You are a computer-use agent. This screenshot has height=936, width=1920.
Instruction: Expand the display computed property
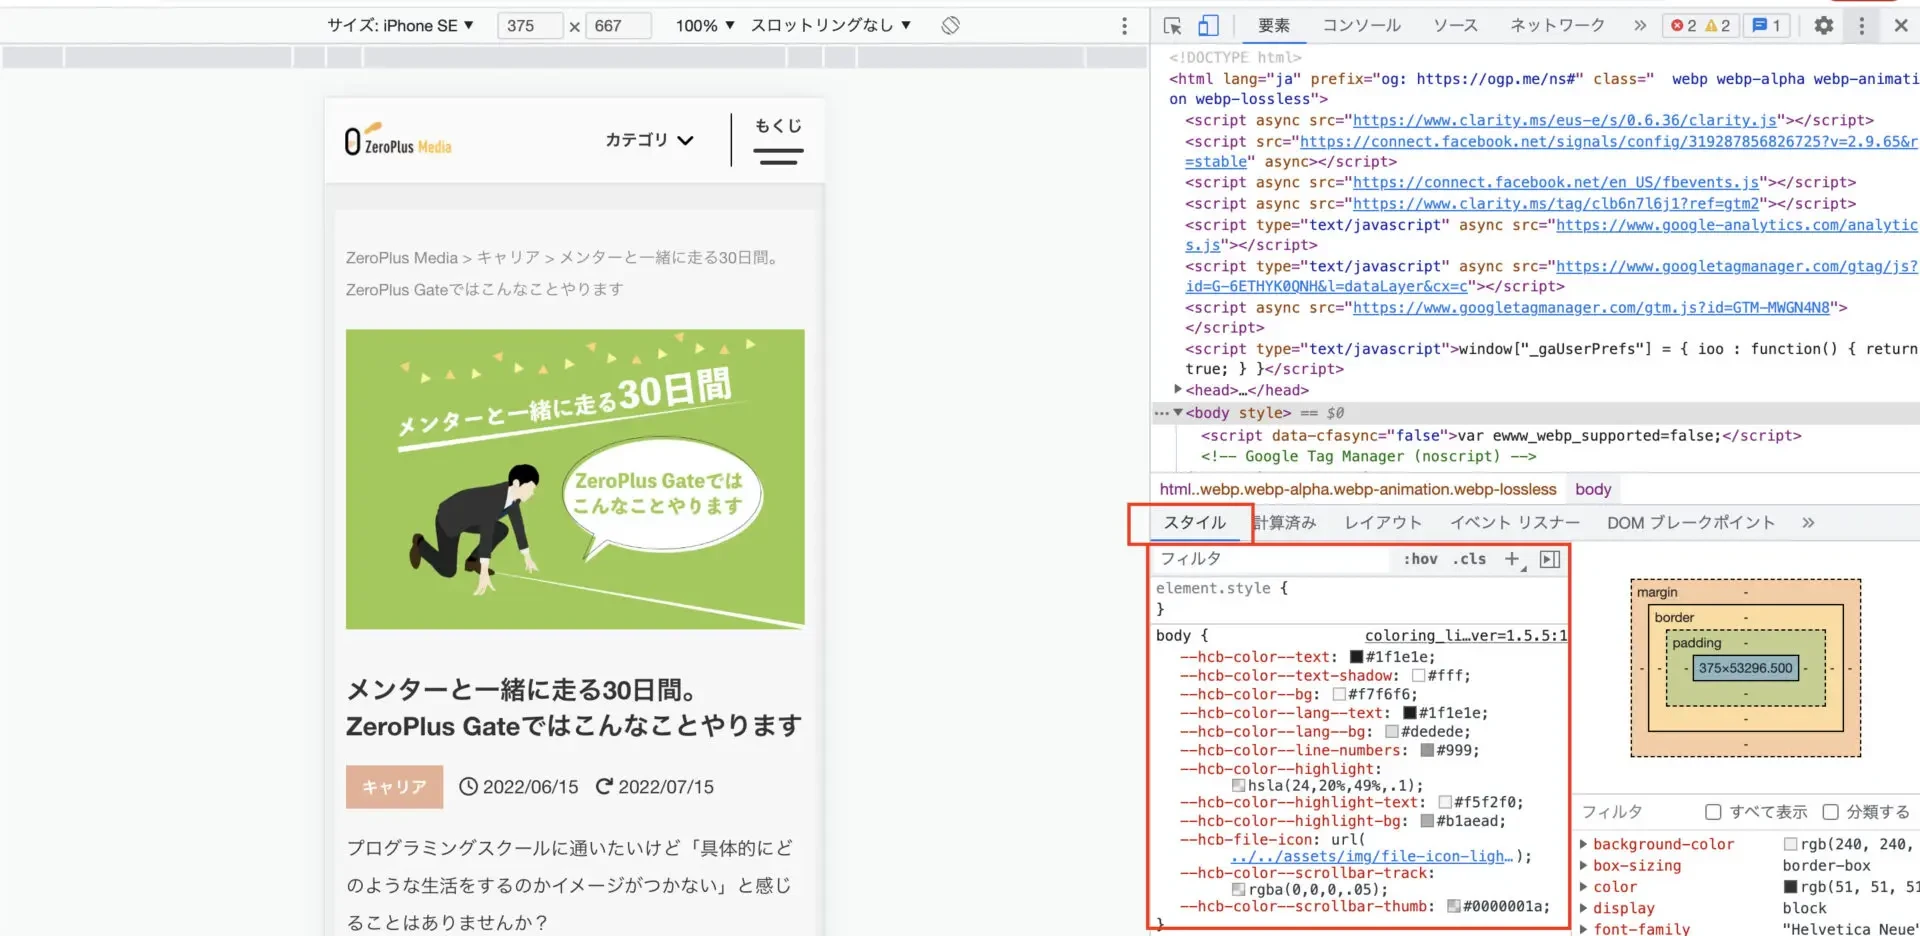tap(1583, 908)
